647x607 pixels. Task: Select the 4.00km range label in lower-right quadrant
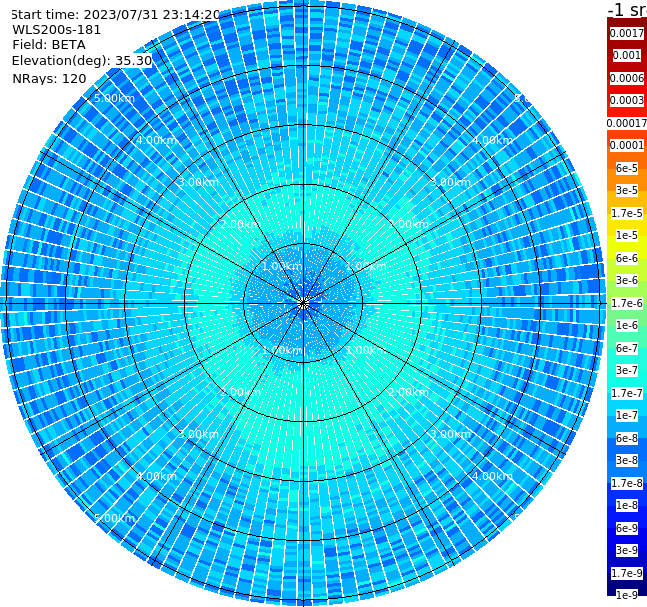point(492,476)
